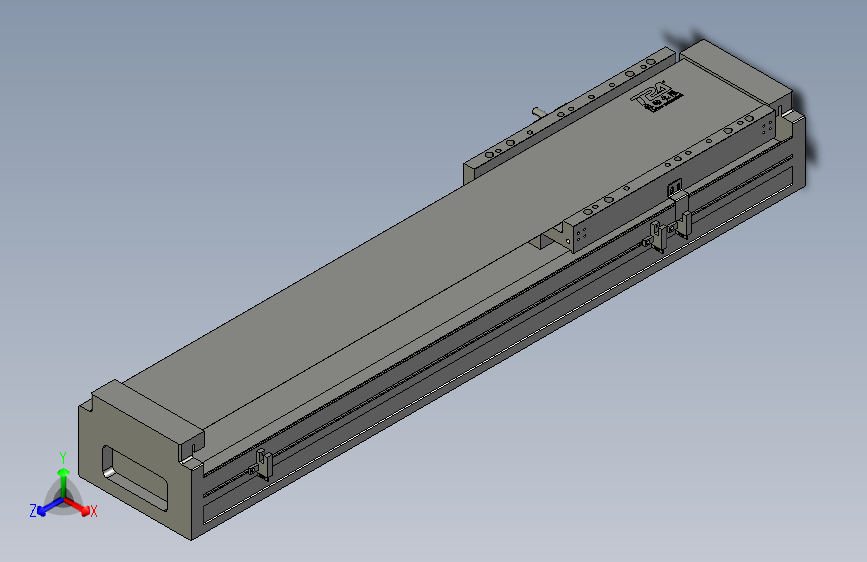Viewport: 867px width, 562px height.
Task: Select the motor shaft protruding at the rear
Action: coord(540,111)
